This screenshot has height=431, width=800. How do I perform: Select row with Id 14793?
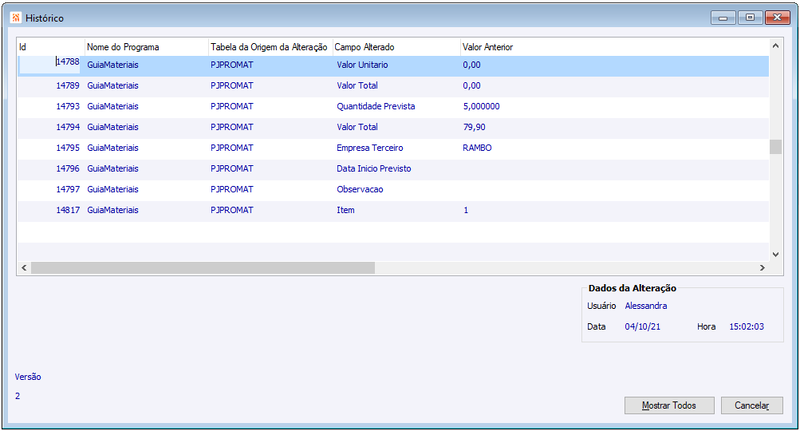pos(393,107)
